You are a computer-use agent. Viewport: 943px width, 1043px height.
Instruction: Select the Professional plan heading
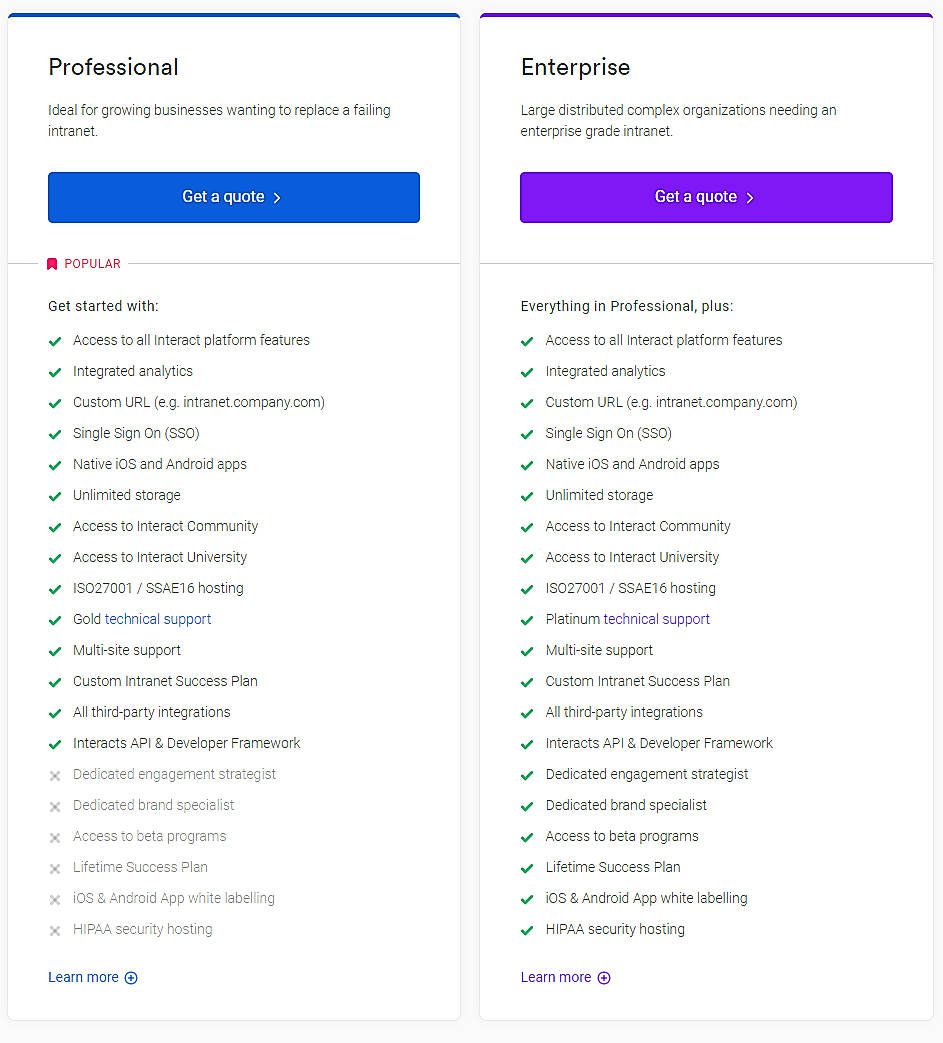click(x=113, y=67)
